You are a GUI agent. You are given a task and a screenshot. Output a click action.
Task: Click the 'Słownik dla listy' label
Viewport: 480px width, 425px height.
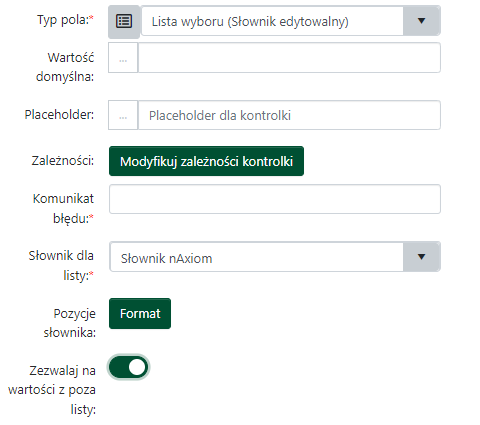pos(61,265)
